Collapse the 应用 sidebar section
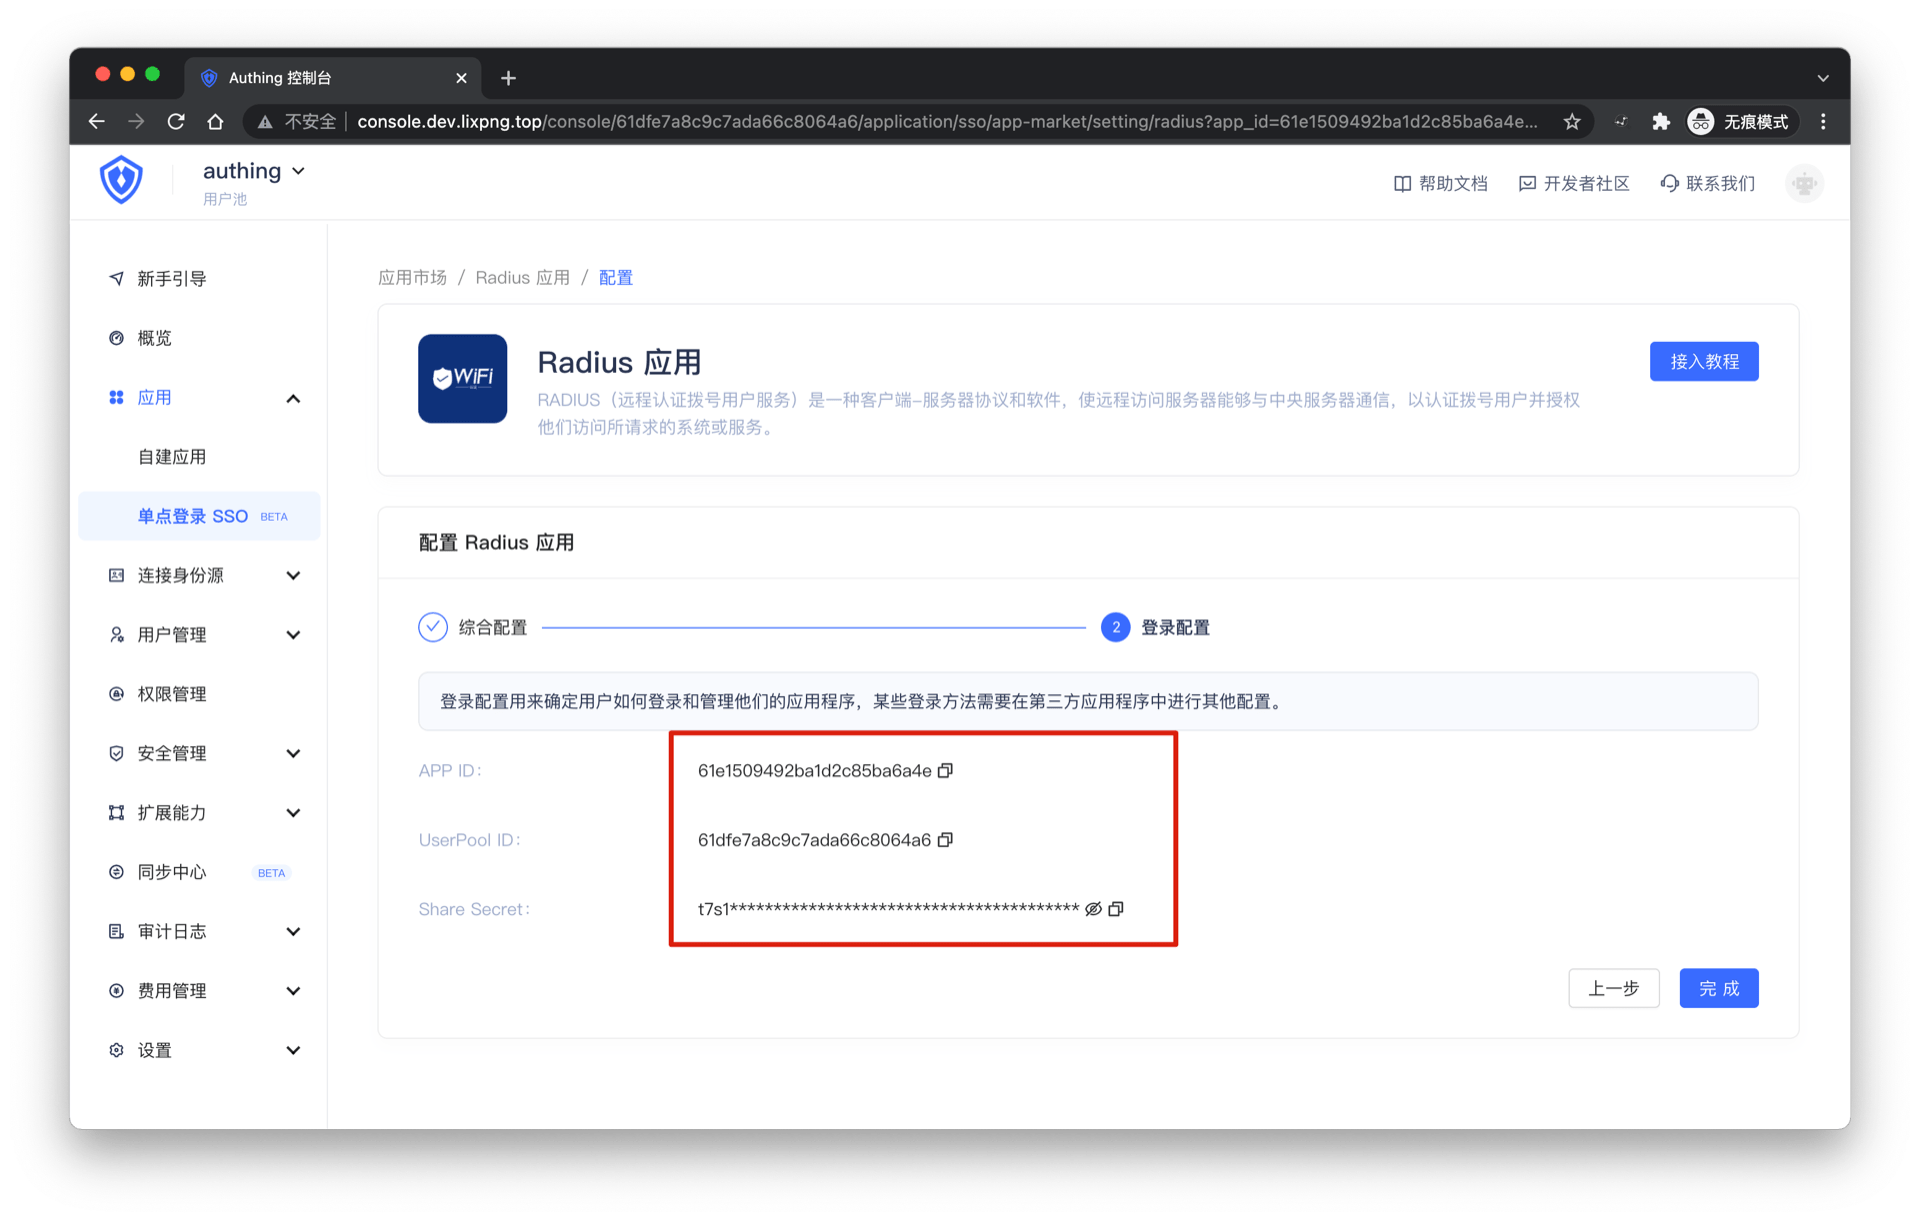Viewport: 1920px width, 1221px height. 293,398
